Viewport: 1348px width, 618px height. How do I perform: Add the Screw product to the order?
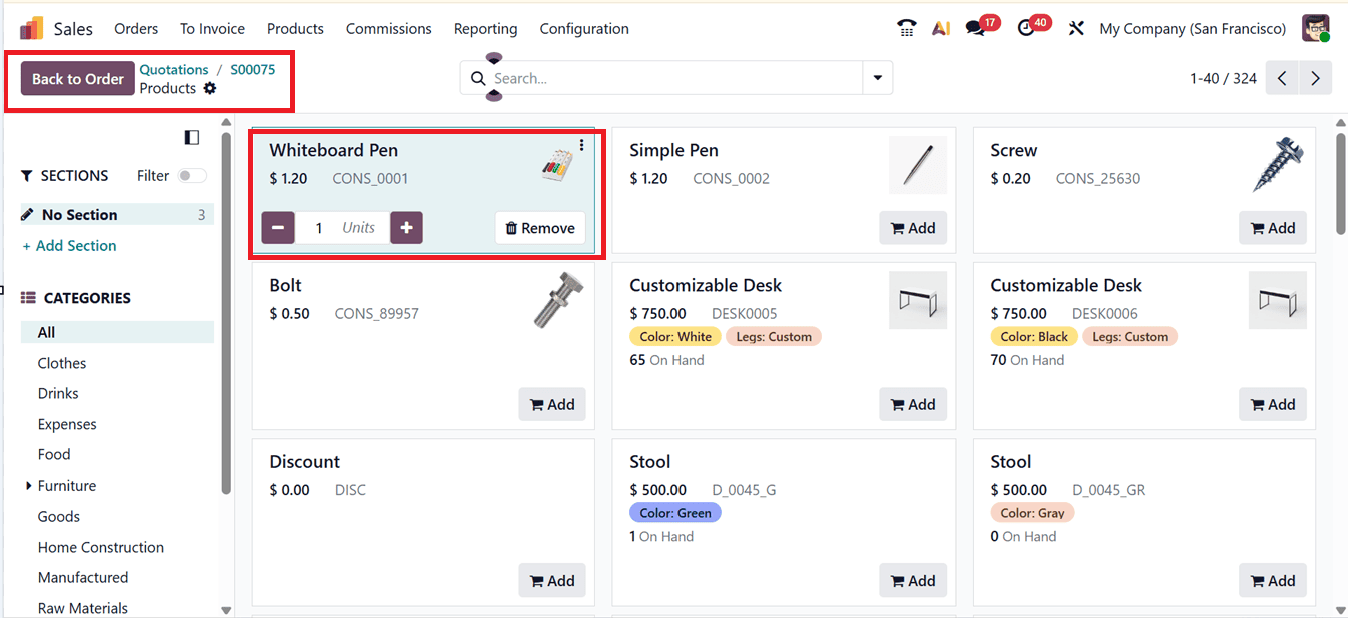[1272, 227]
